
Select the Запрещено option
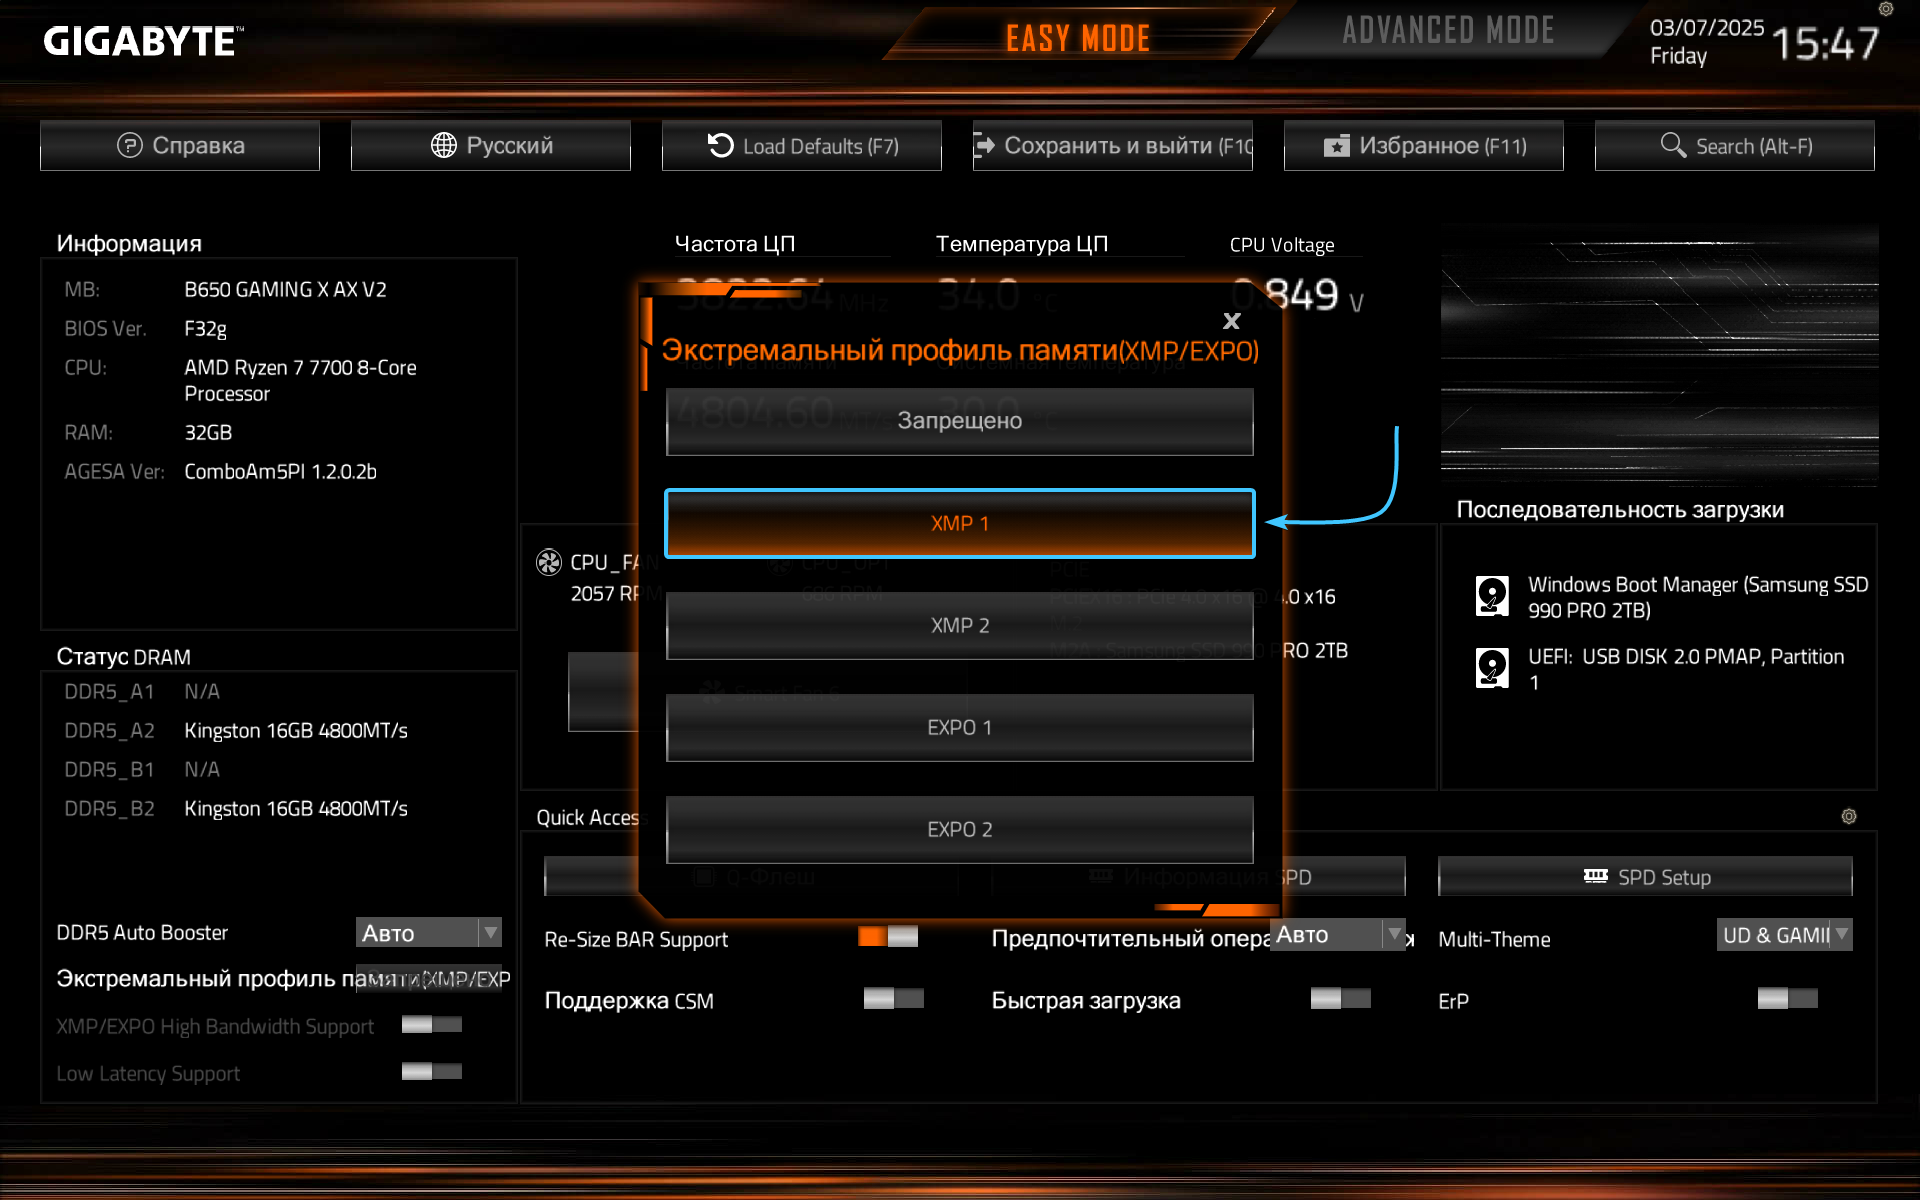[x=959, y=421]
